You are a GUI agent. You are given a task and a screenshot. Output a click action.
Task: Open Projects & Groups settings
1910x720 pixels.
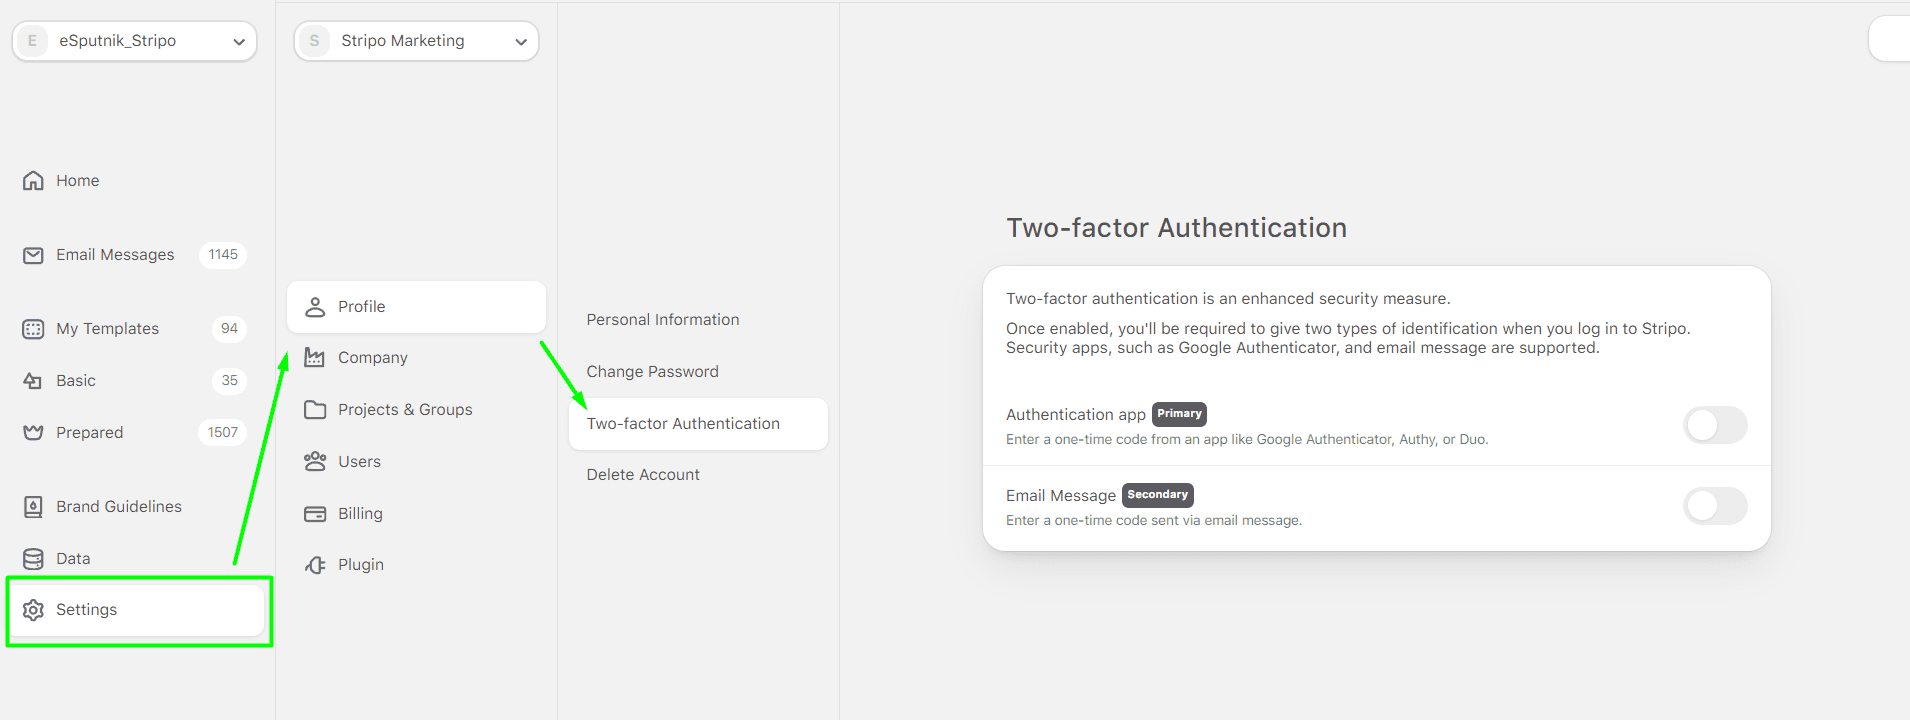[x=404, y=410]
